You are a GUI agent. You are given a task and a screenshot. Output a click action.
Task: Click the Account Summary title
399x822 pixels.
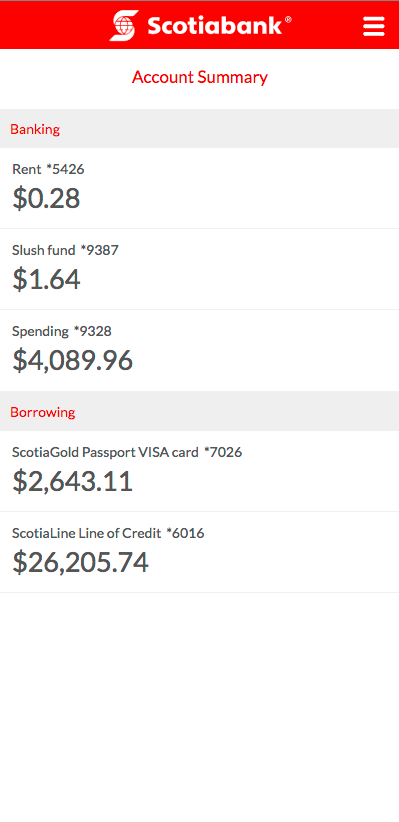tap(200, 77)
